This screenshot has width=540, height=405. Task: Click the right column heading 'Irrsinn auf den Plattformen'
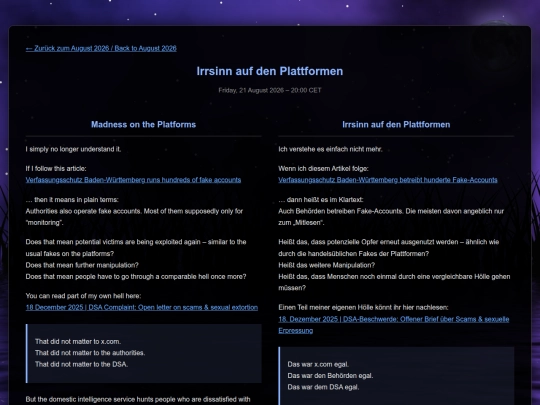[x=396, y=124]
